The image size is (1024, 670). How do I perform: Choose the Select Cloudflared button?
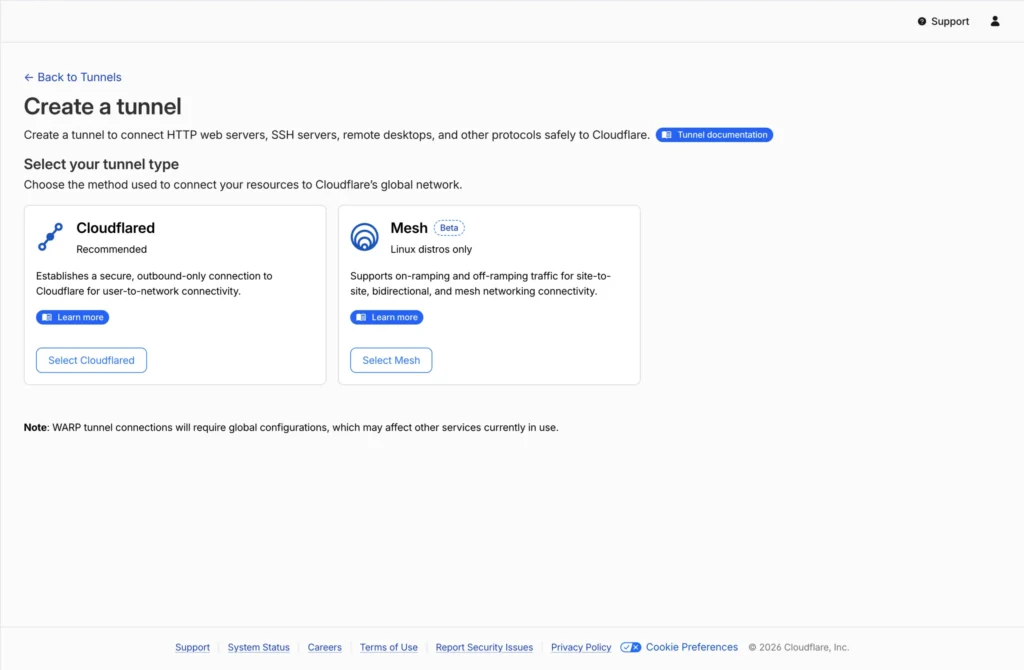pyautogui.click(x=91, y=360)
